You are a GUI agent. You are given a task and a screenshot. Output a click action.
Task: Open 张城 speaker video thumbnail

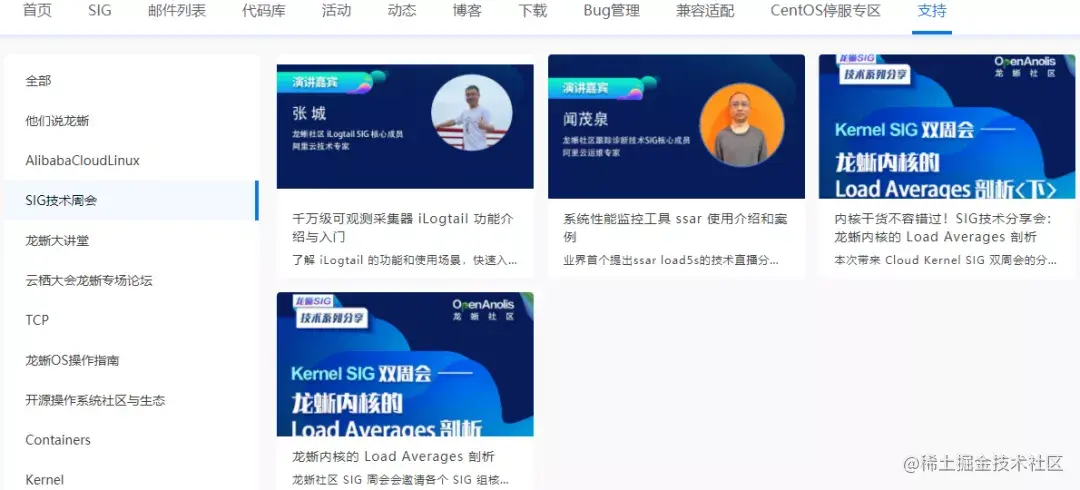coord(405,126)
